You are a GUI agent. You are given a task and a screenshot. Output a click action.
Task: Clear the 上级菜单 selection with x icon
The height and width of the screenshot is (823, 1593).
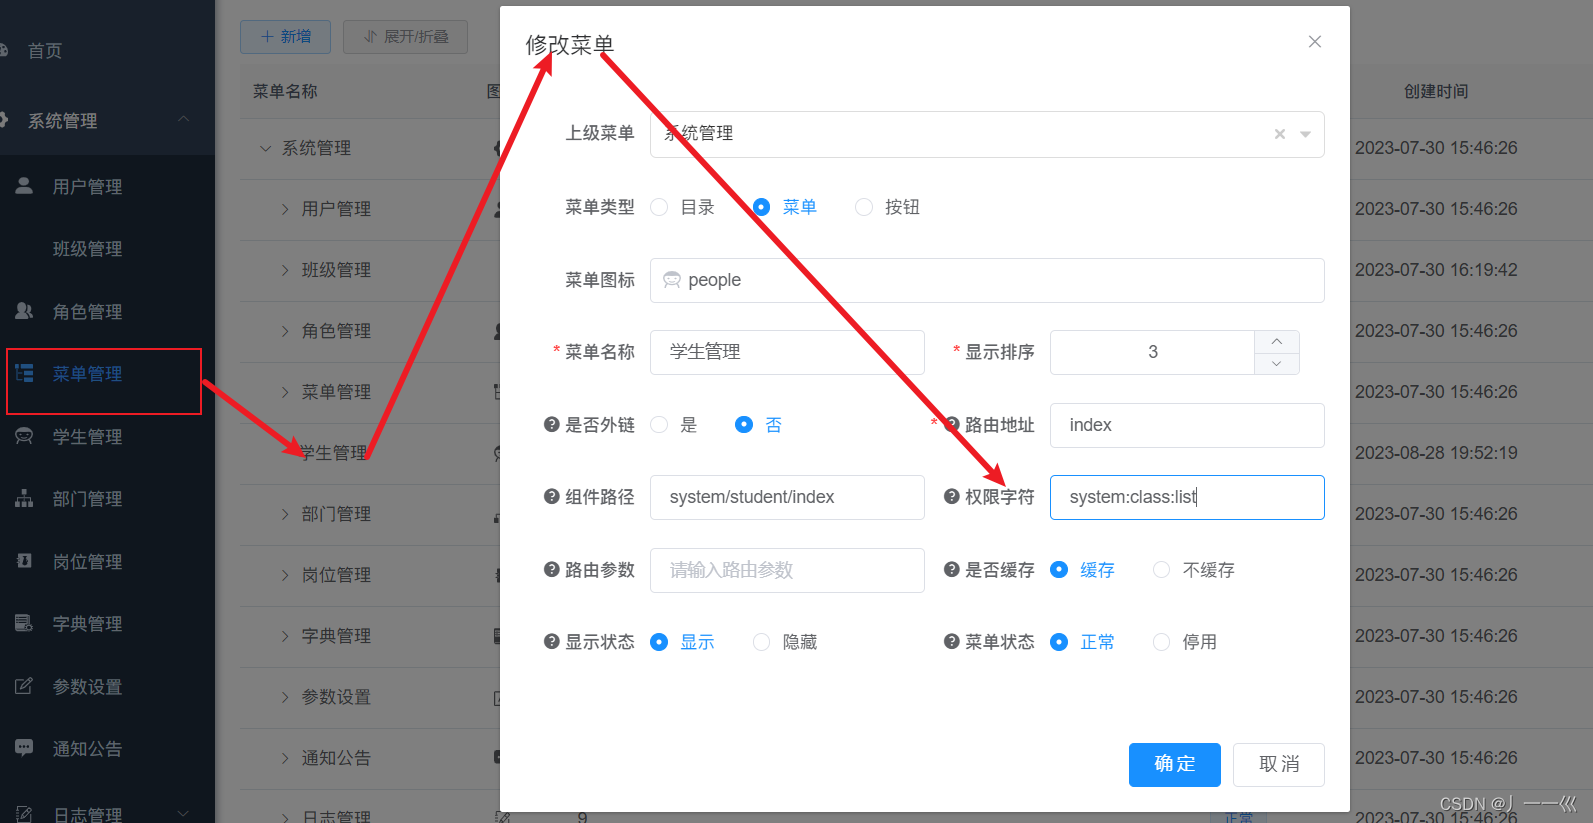[x=1280, y=134]
